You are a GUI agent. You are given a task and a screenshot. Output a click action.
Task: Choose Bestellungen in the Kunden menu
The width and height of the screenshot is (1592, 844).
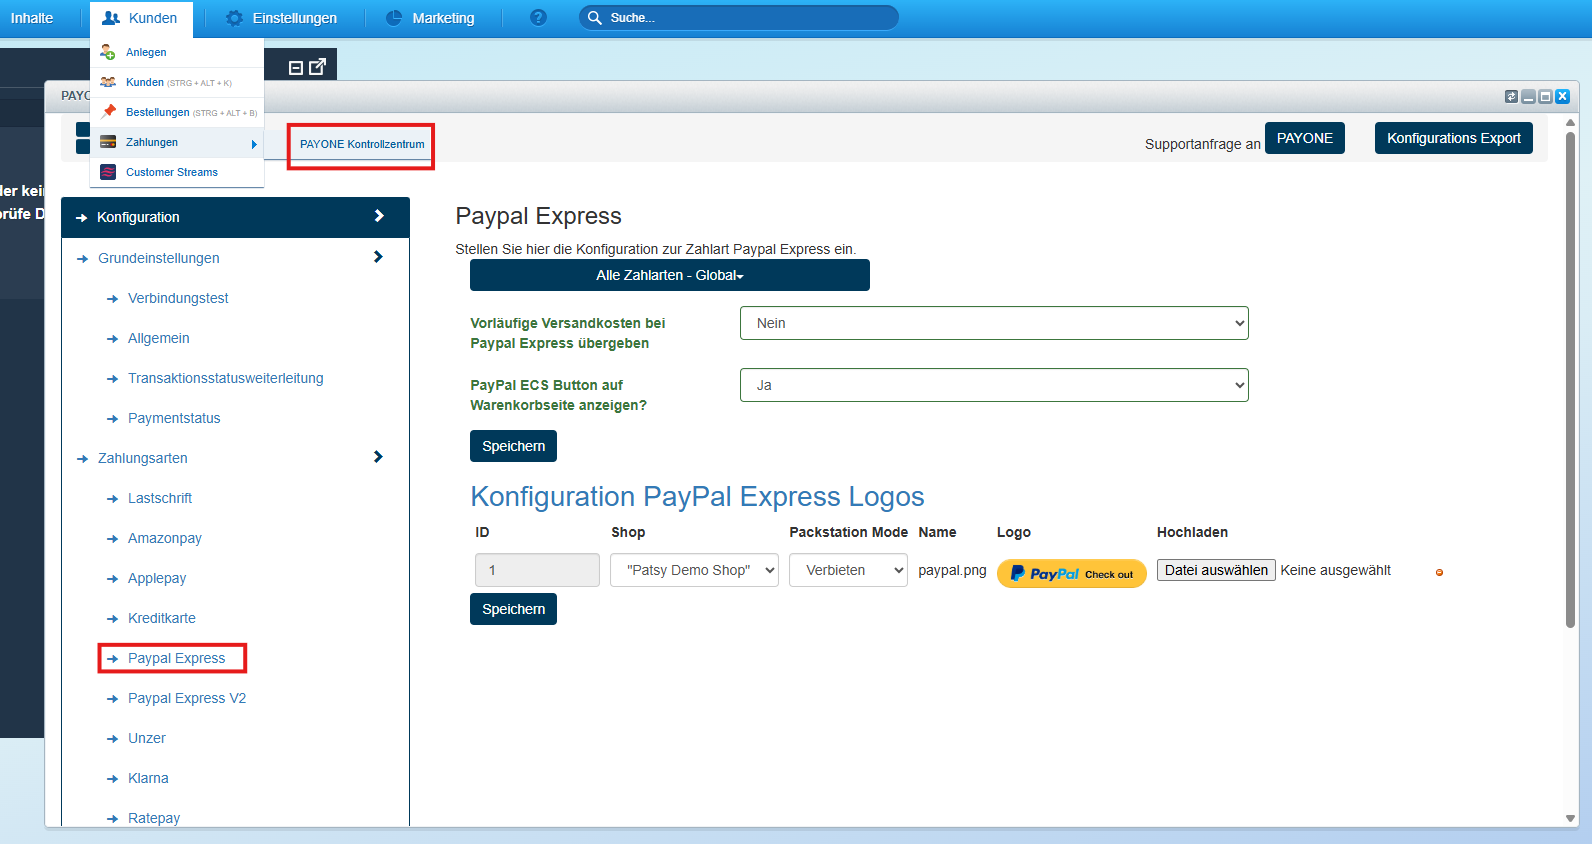(x=177, y=112)
